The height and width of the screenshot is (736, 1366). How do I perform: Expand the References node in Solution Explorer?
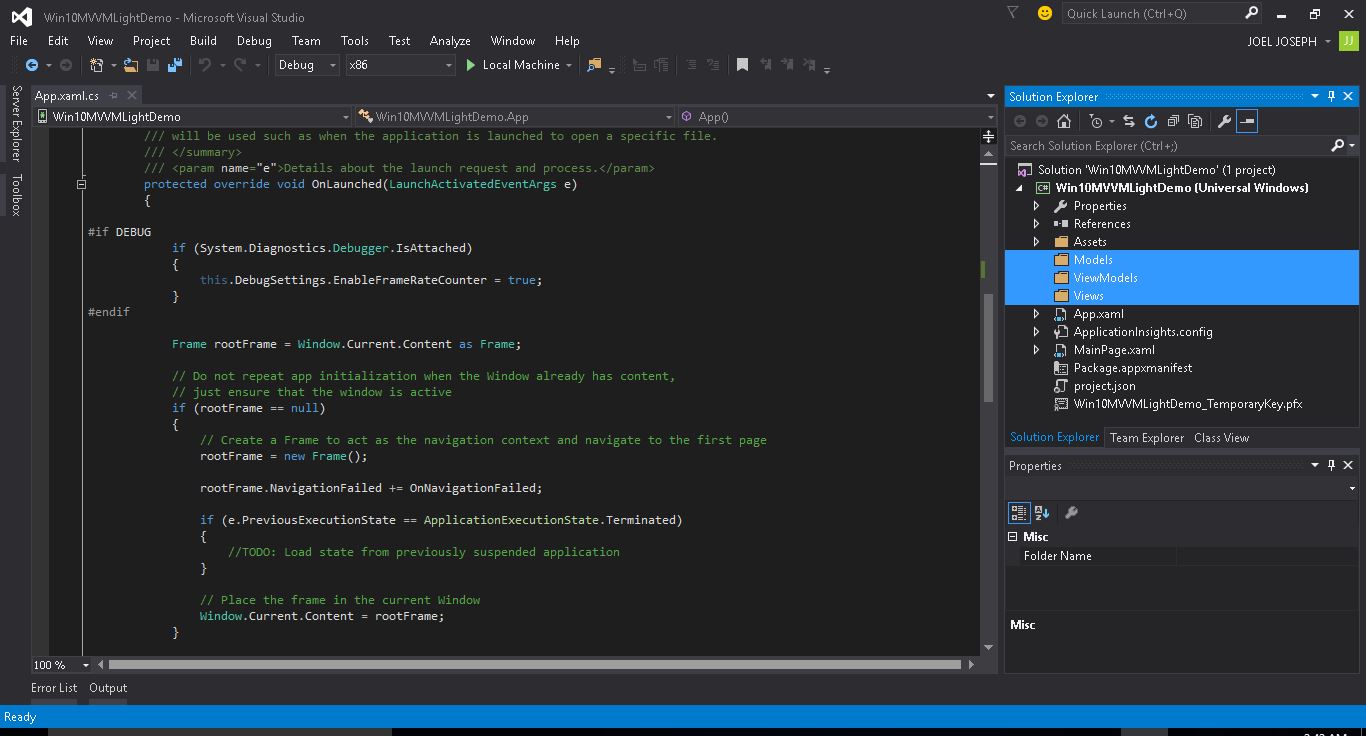1037,224
